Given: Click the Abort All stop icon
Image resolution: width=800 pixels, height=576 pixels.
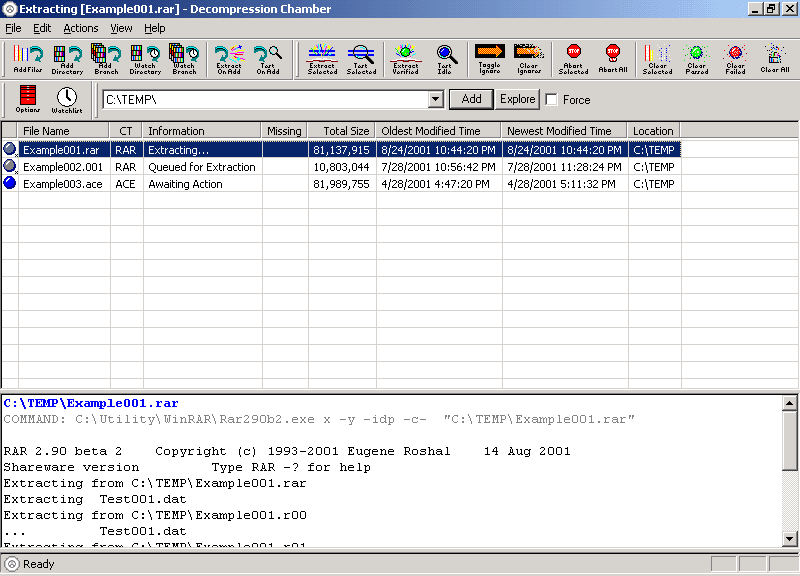Looking at the screenshot, I should click(x=613, y=59).
